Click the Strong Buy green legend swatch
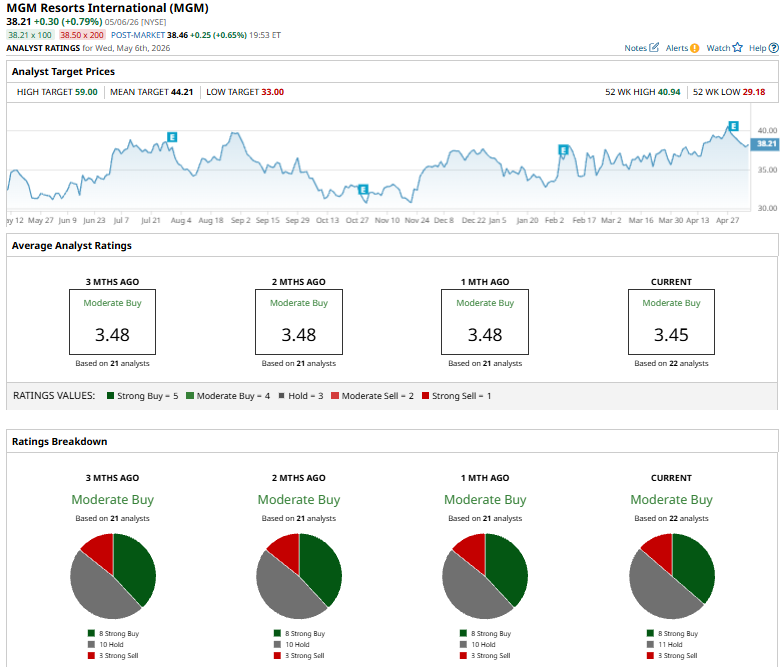 [110, 395]
